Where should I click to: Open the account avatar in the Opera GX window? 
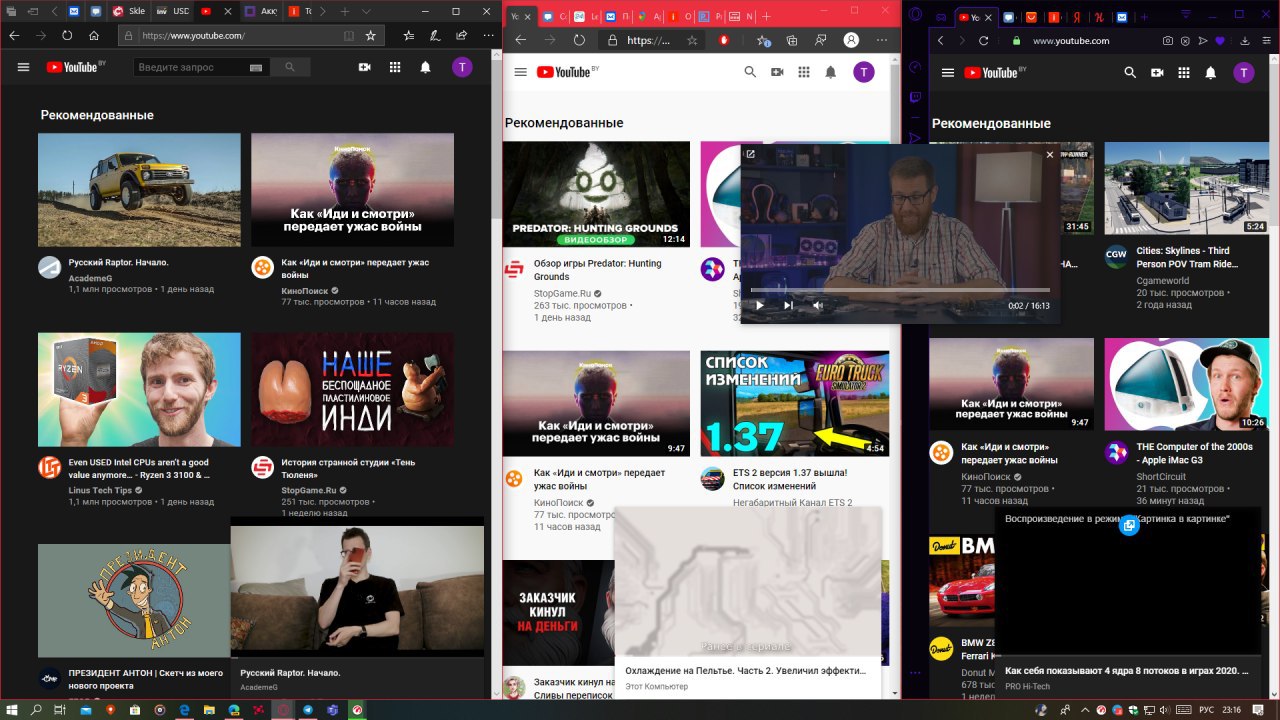click(x=1243, y=72)
